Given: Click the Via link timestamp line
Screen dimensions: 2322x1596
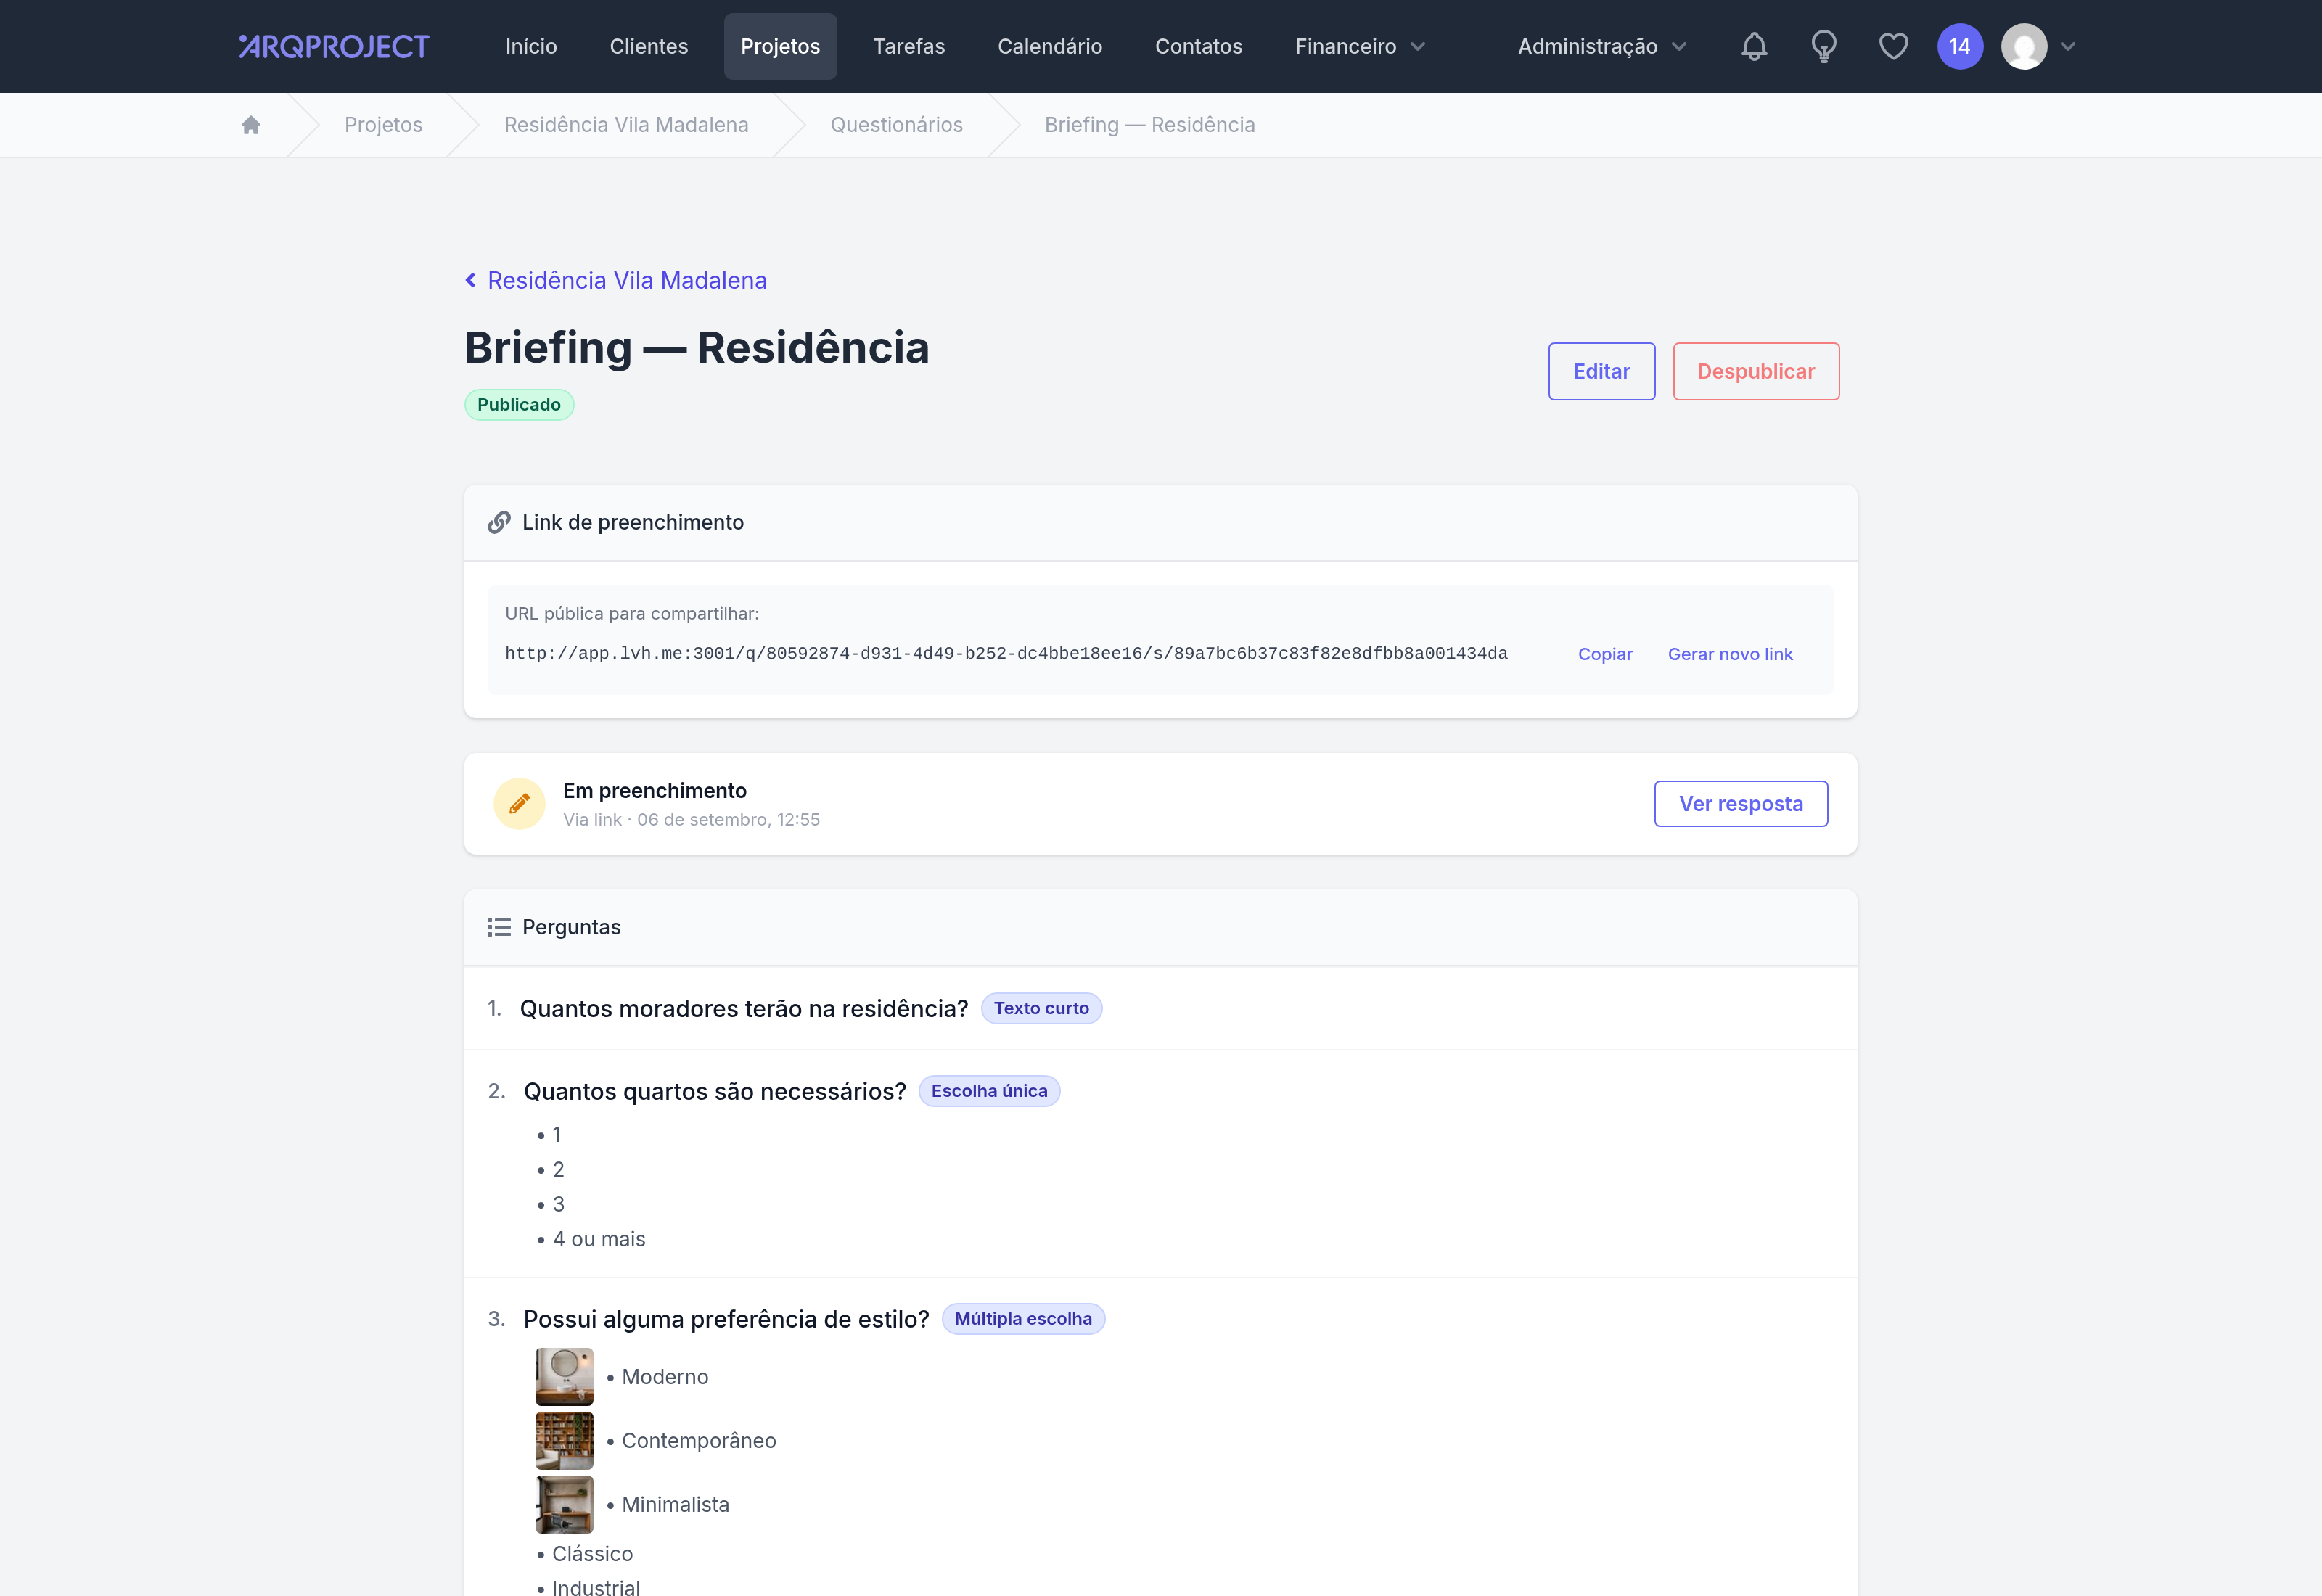Looking at the screenshot, I should pos(691,820).
